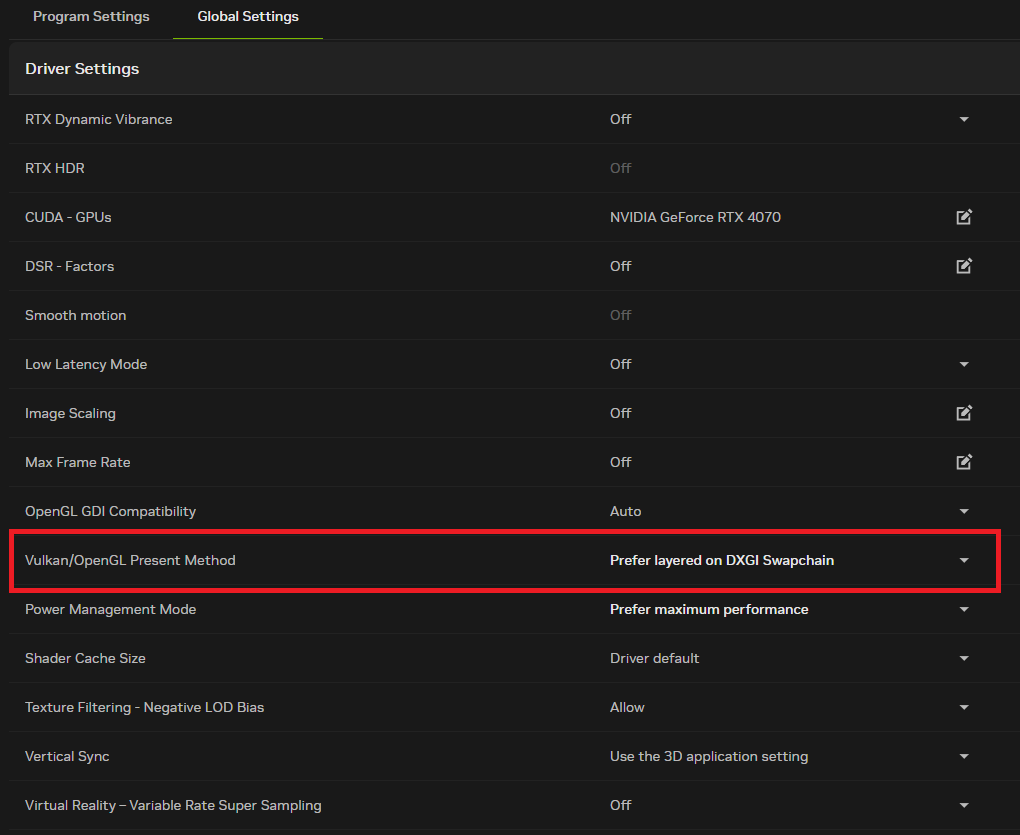Click the Prefer maximum performance value
Image resolution: width=1020 pixels, height=835 pixels.
pos(709,609)
